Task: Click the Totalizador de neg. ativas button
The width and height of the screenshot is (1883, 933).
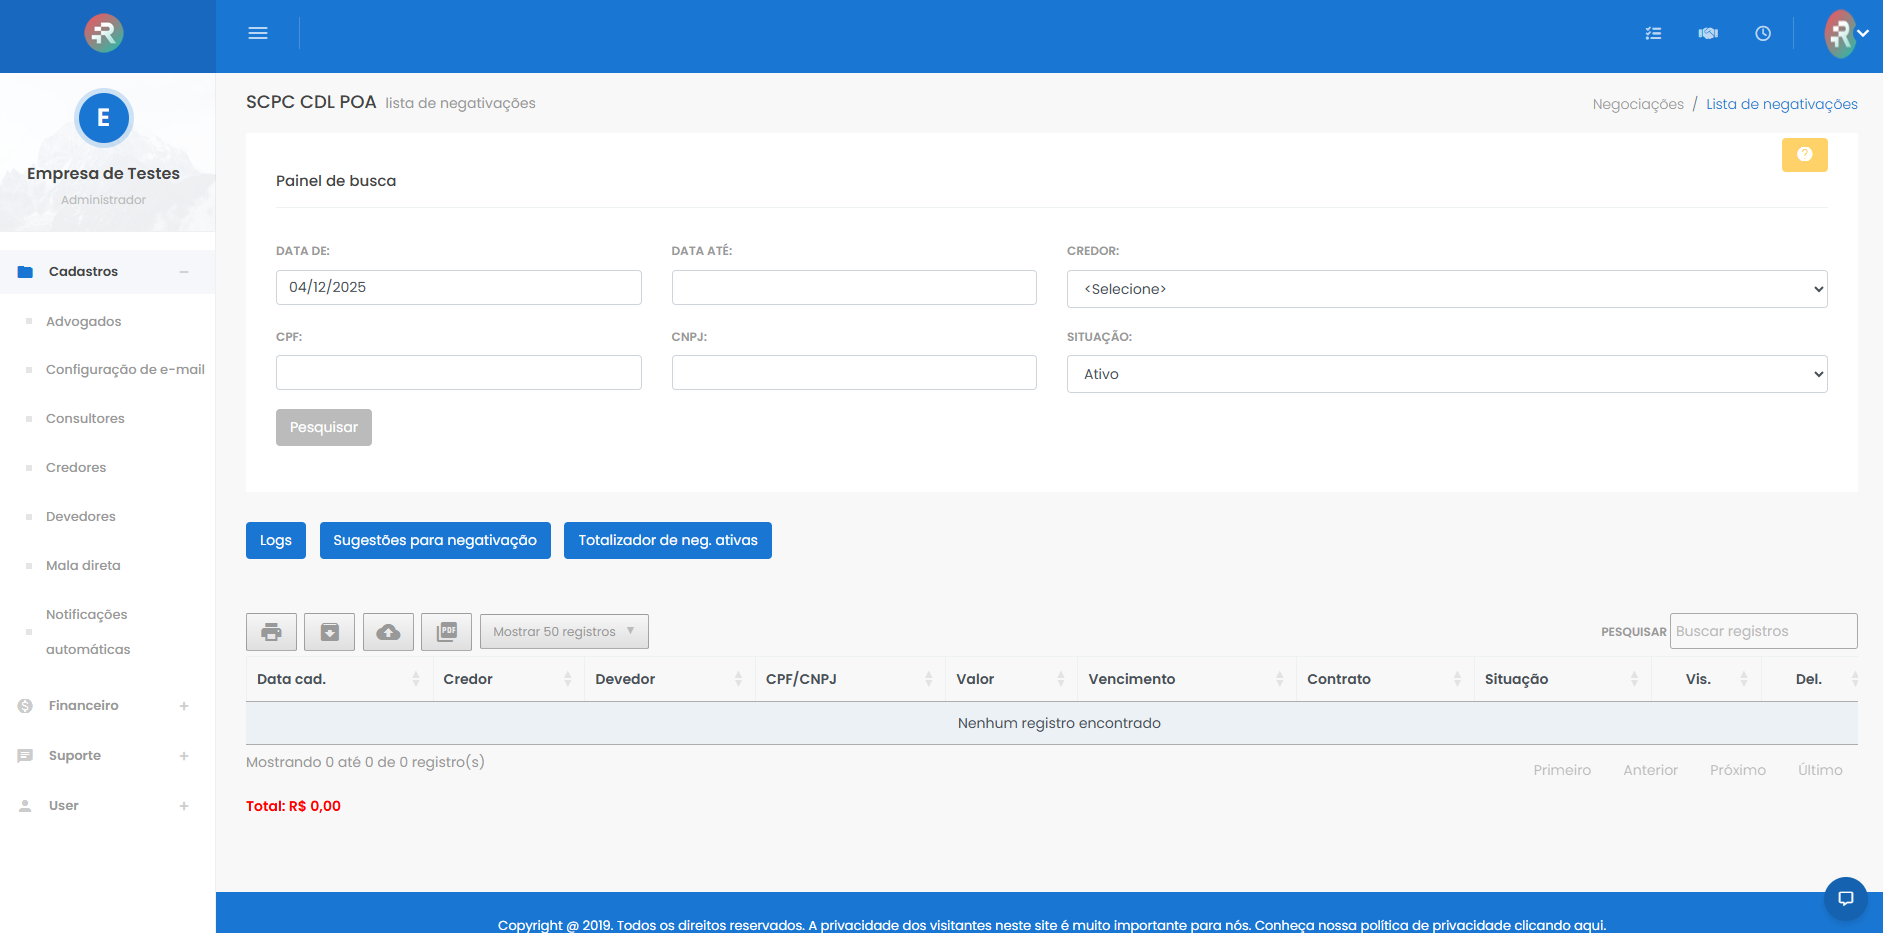Action: [x=667, y=541]
